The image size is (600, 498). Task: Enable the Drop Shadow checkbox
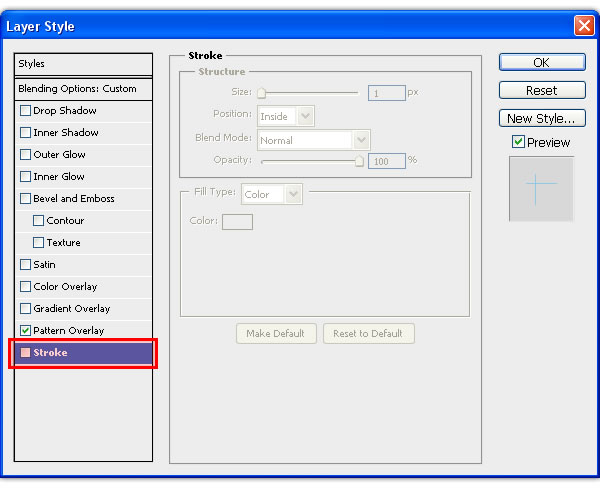25,111
